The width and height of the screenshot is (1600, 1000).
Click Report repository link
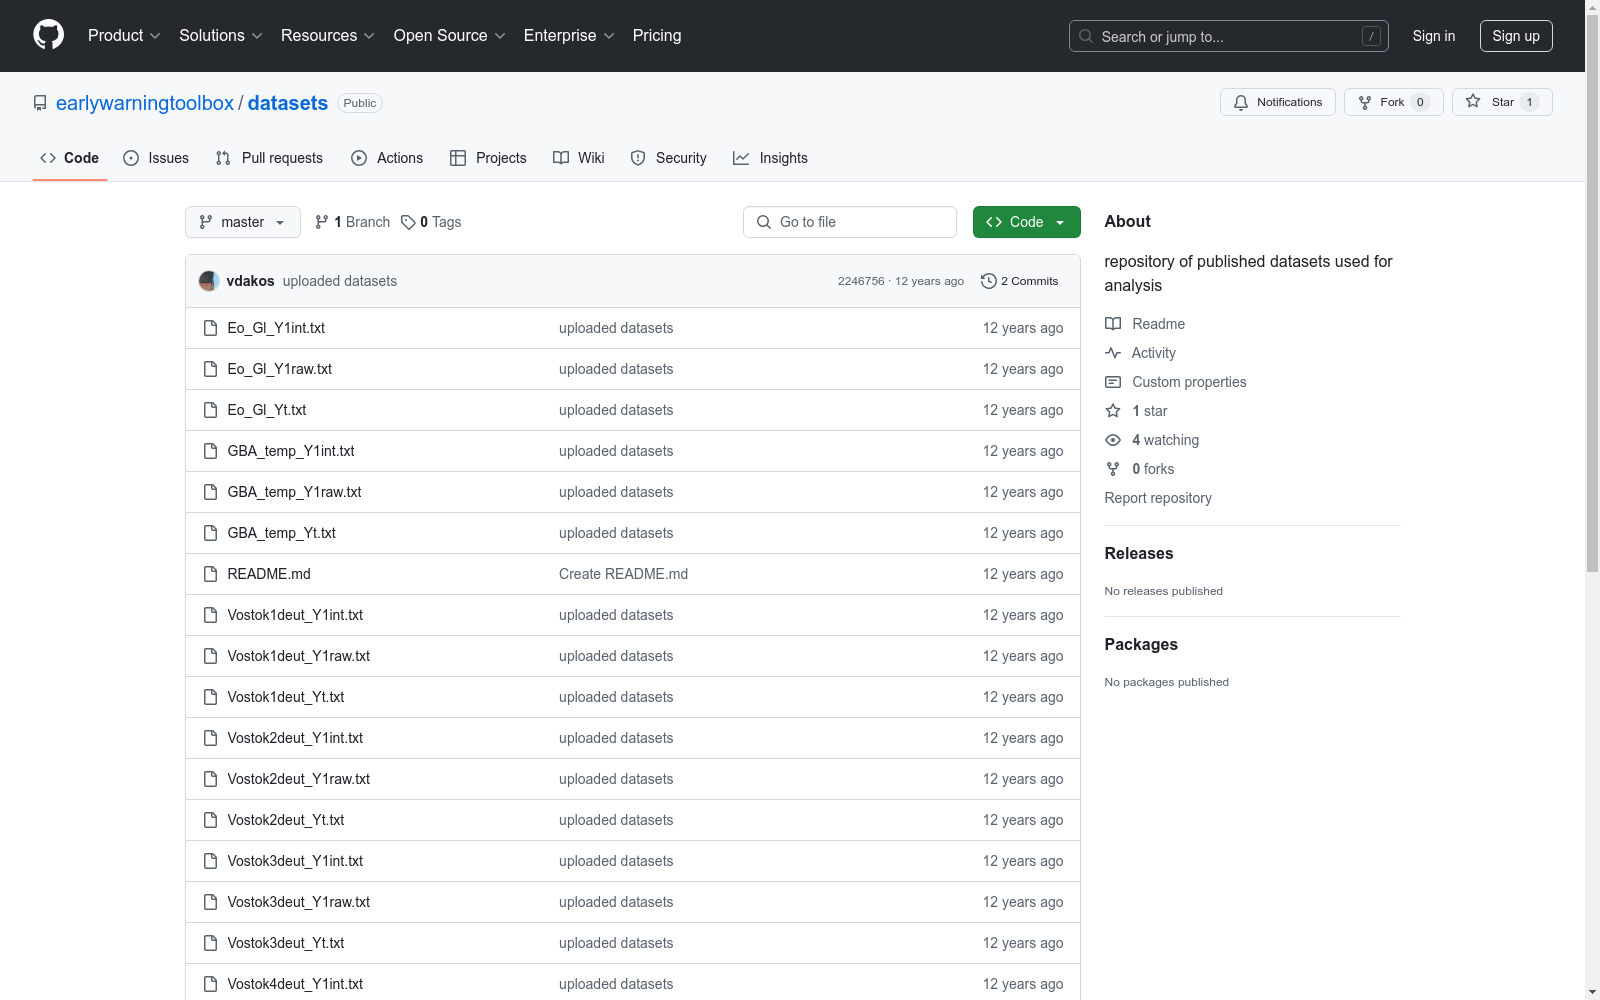point(1158,498)
